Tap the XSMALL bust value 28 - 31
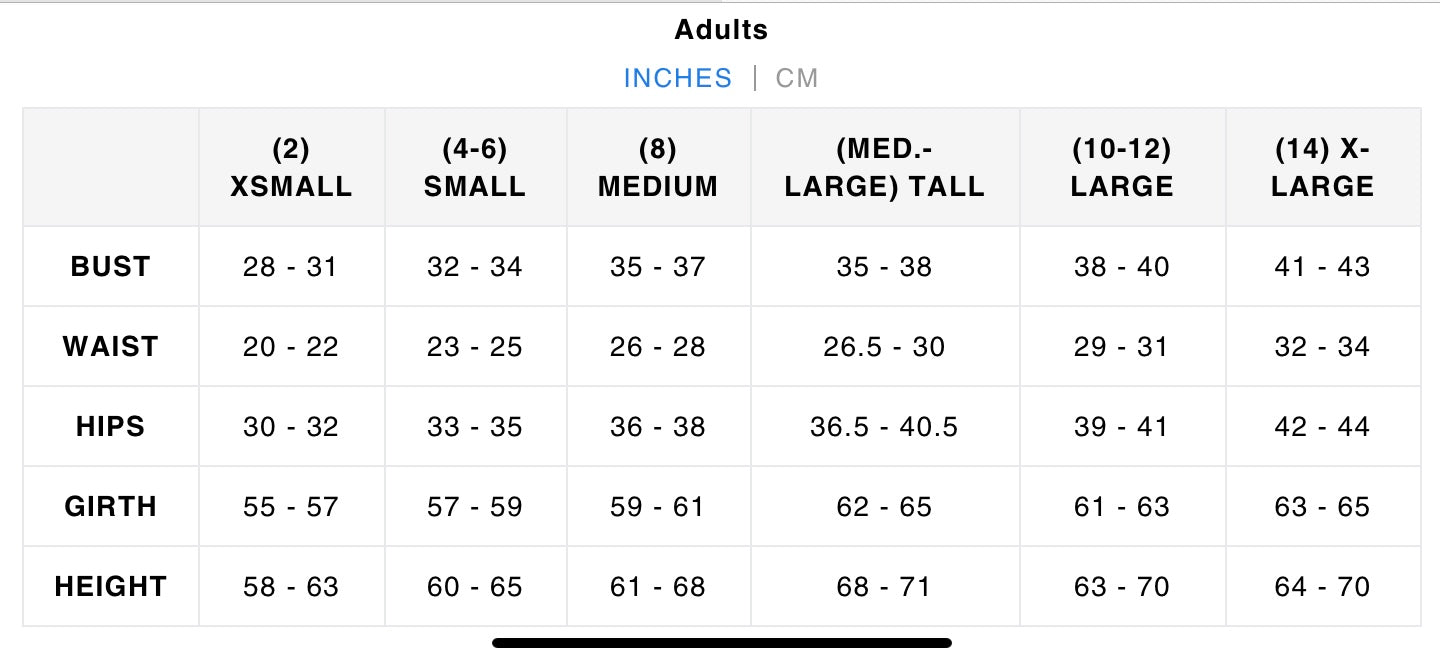Viewport: 1440px width, 664px height. pyautogui.click(x=291, y=267)
